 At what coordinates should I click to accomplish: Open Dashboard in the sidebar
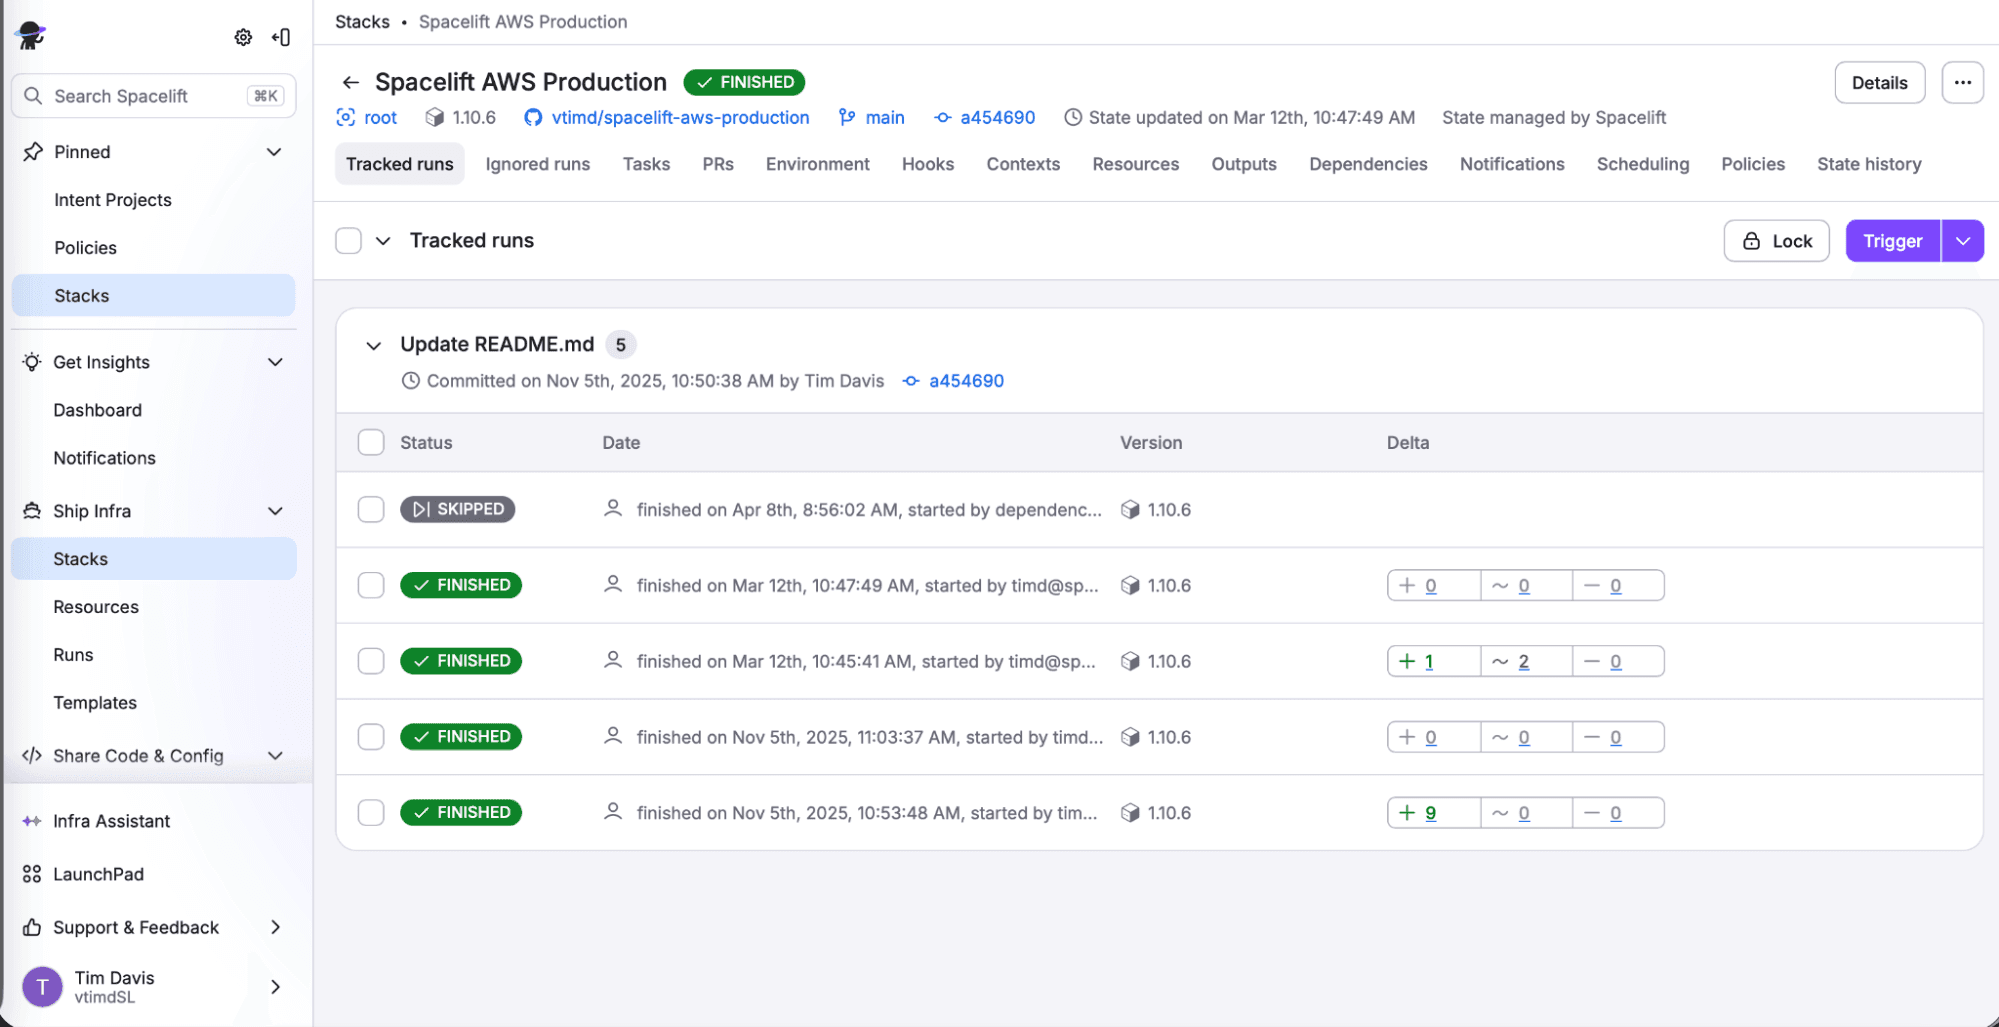coord(98,410)
